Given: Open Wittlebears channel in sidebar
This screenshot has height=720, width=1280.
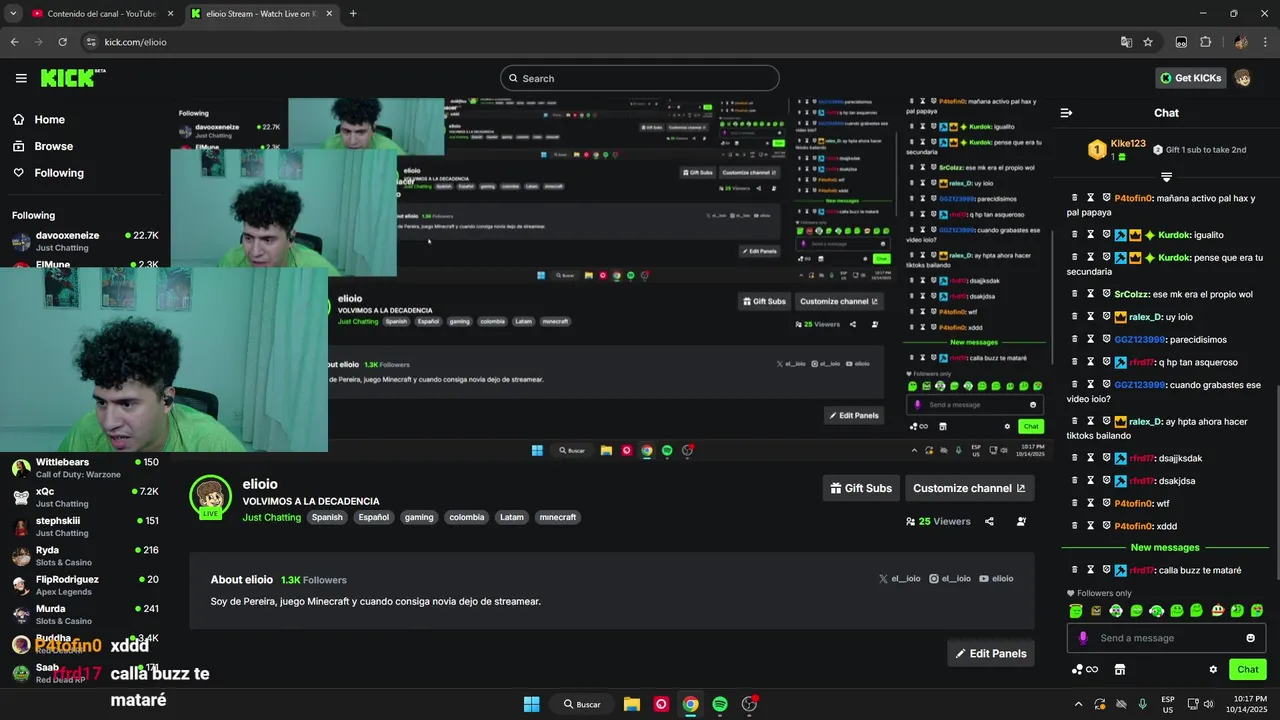Looking at the screenshot, I should pyautogui.click(x=85, y=468).
